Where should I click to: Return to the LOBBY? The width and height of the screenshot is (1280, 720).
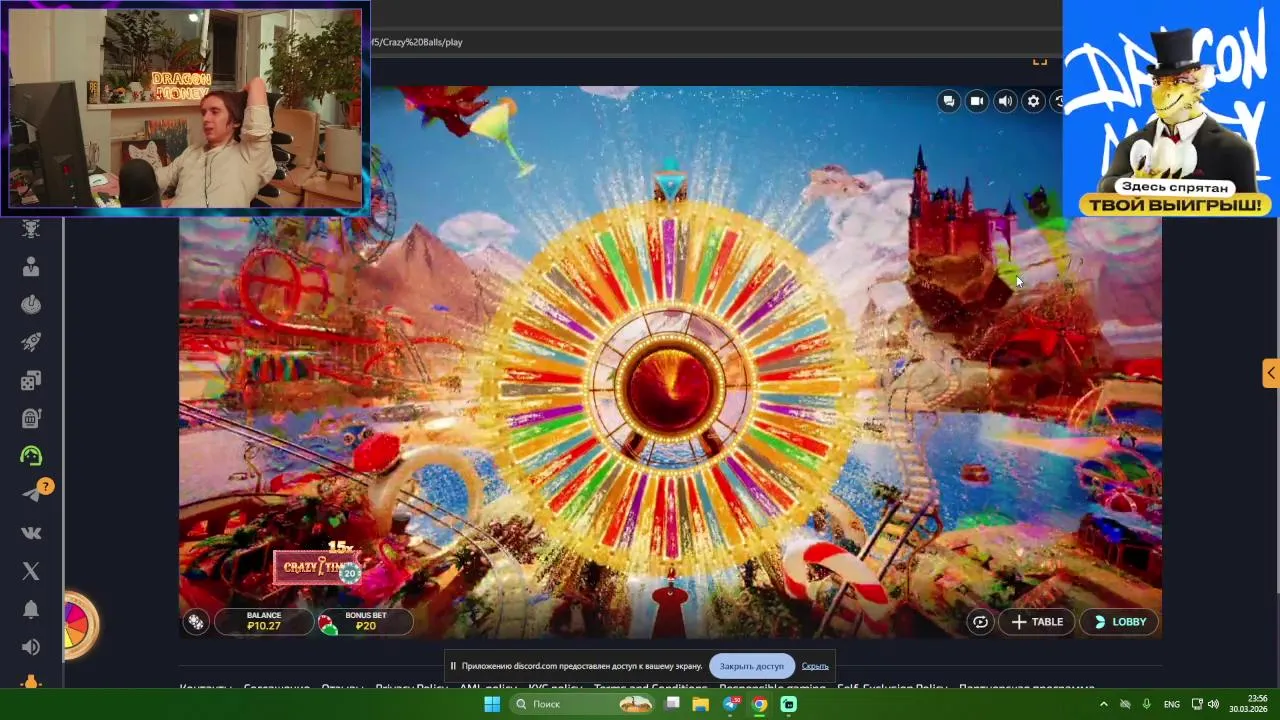(1120, 622)
